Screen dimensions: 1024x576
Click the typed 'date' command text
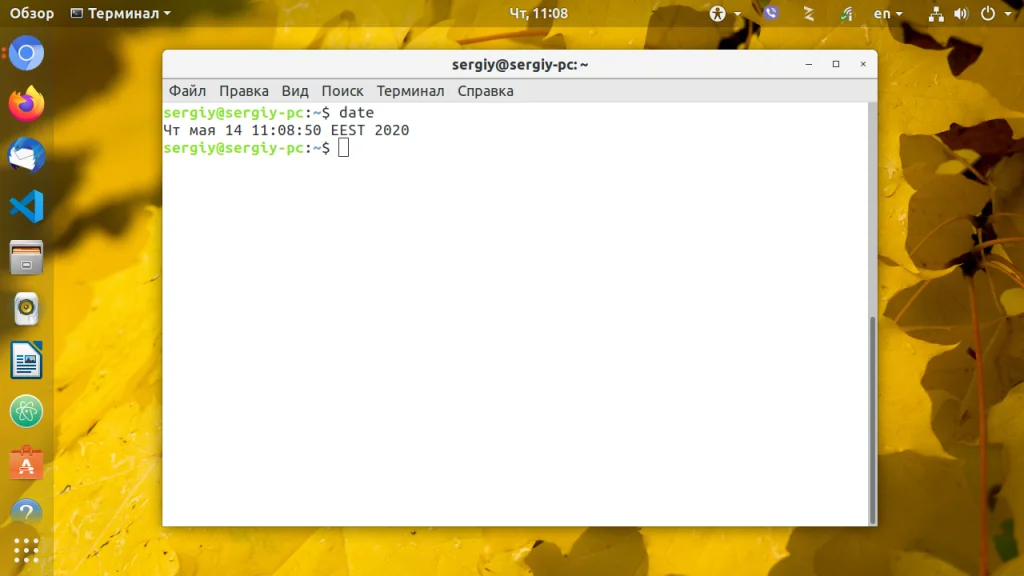(x=356, y=112)
